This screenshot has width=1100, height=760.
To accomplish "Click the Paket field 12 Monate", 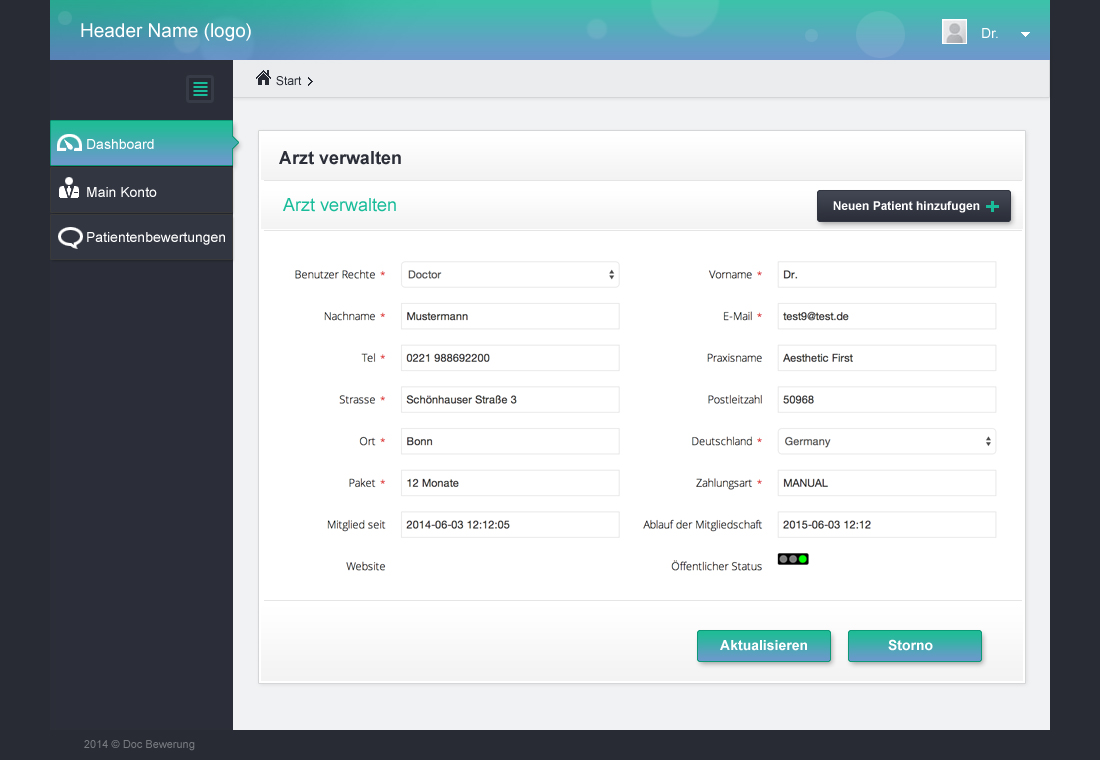I will pyautogui.click(x=510, y=483).
